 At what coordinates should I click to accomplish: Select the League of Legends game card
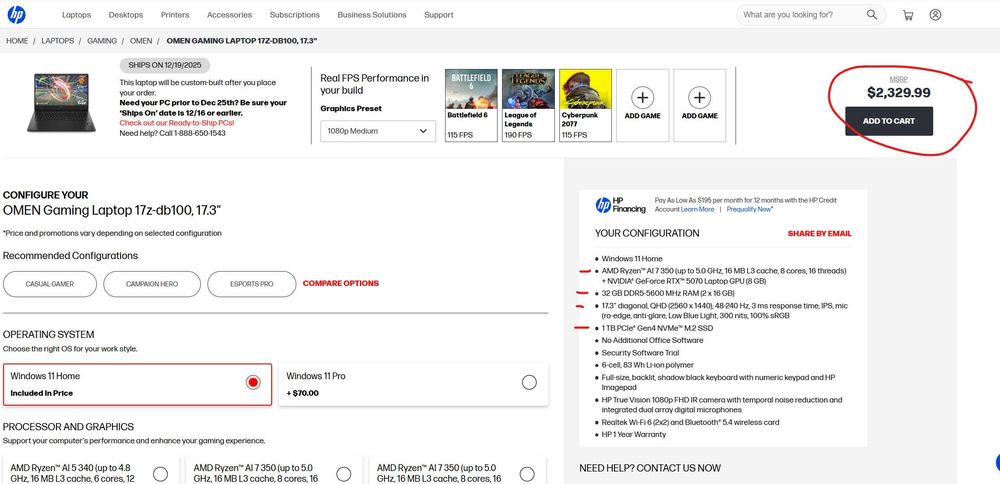528,105
